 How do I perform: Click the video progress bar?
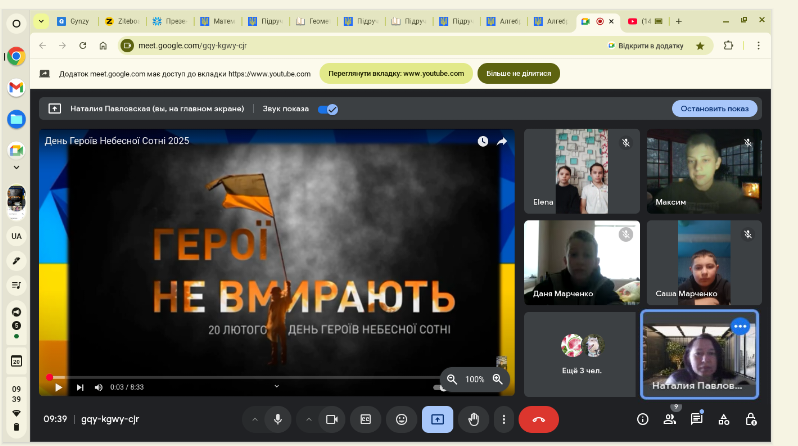[x=244, y=377]
